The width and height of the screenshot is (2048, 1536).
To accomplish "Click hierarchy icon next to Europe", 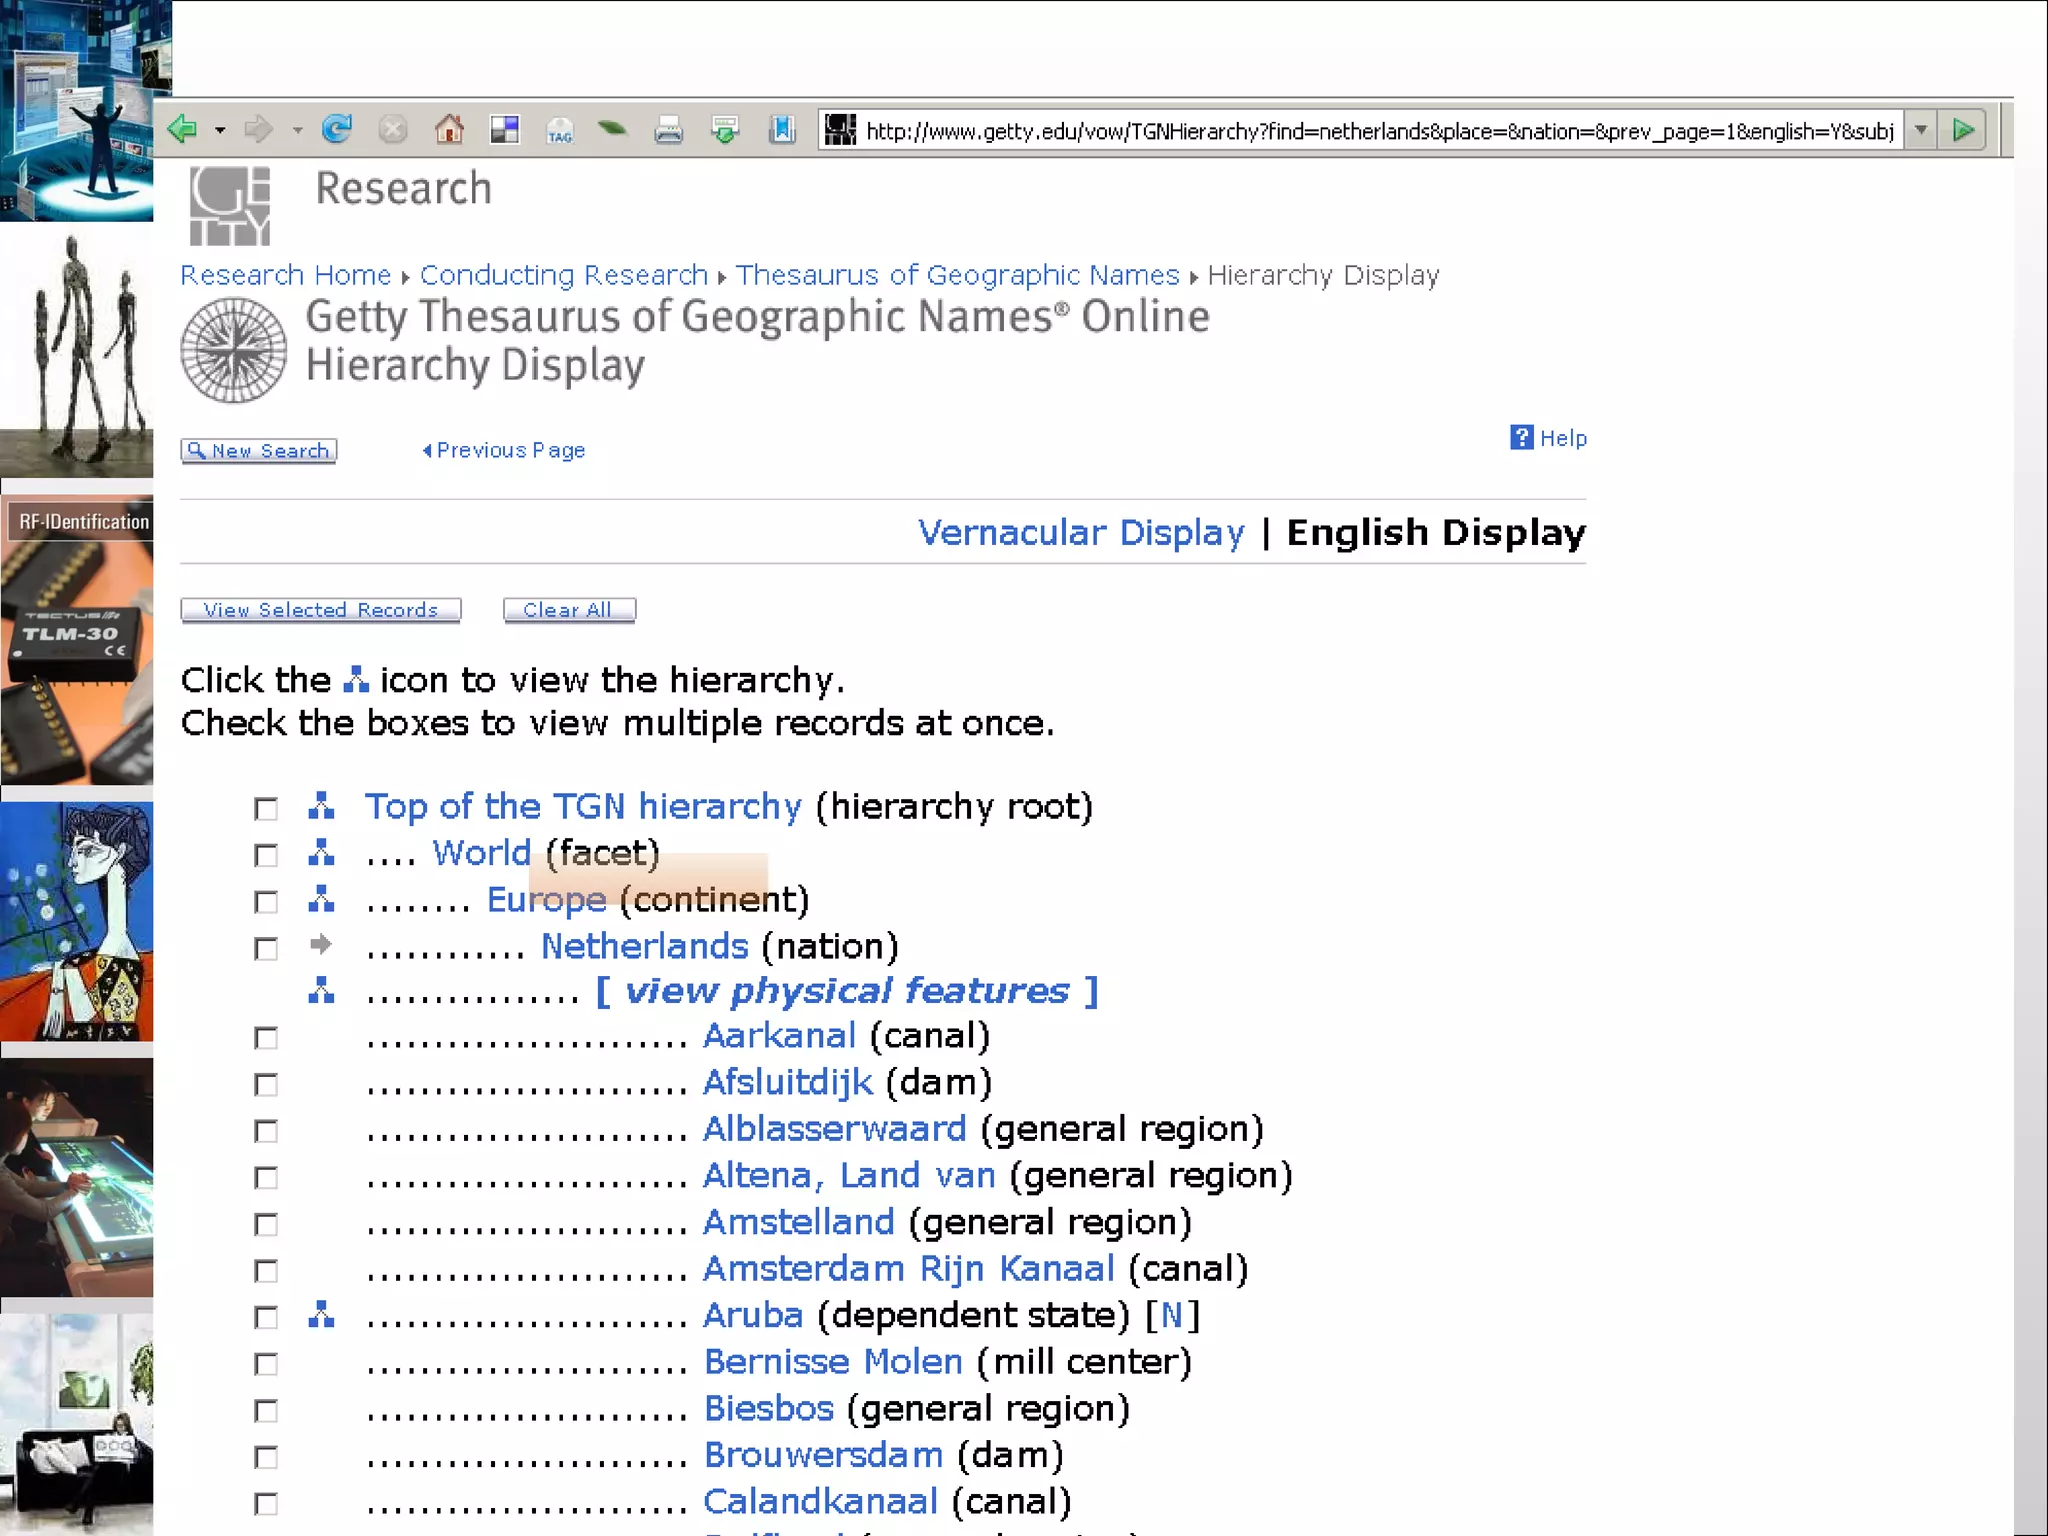I will tap(321, 899).
